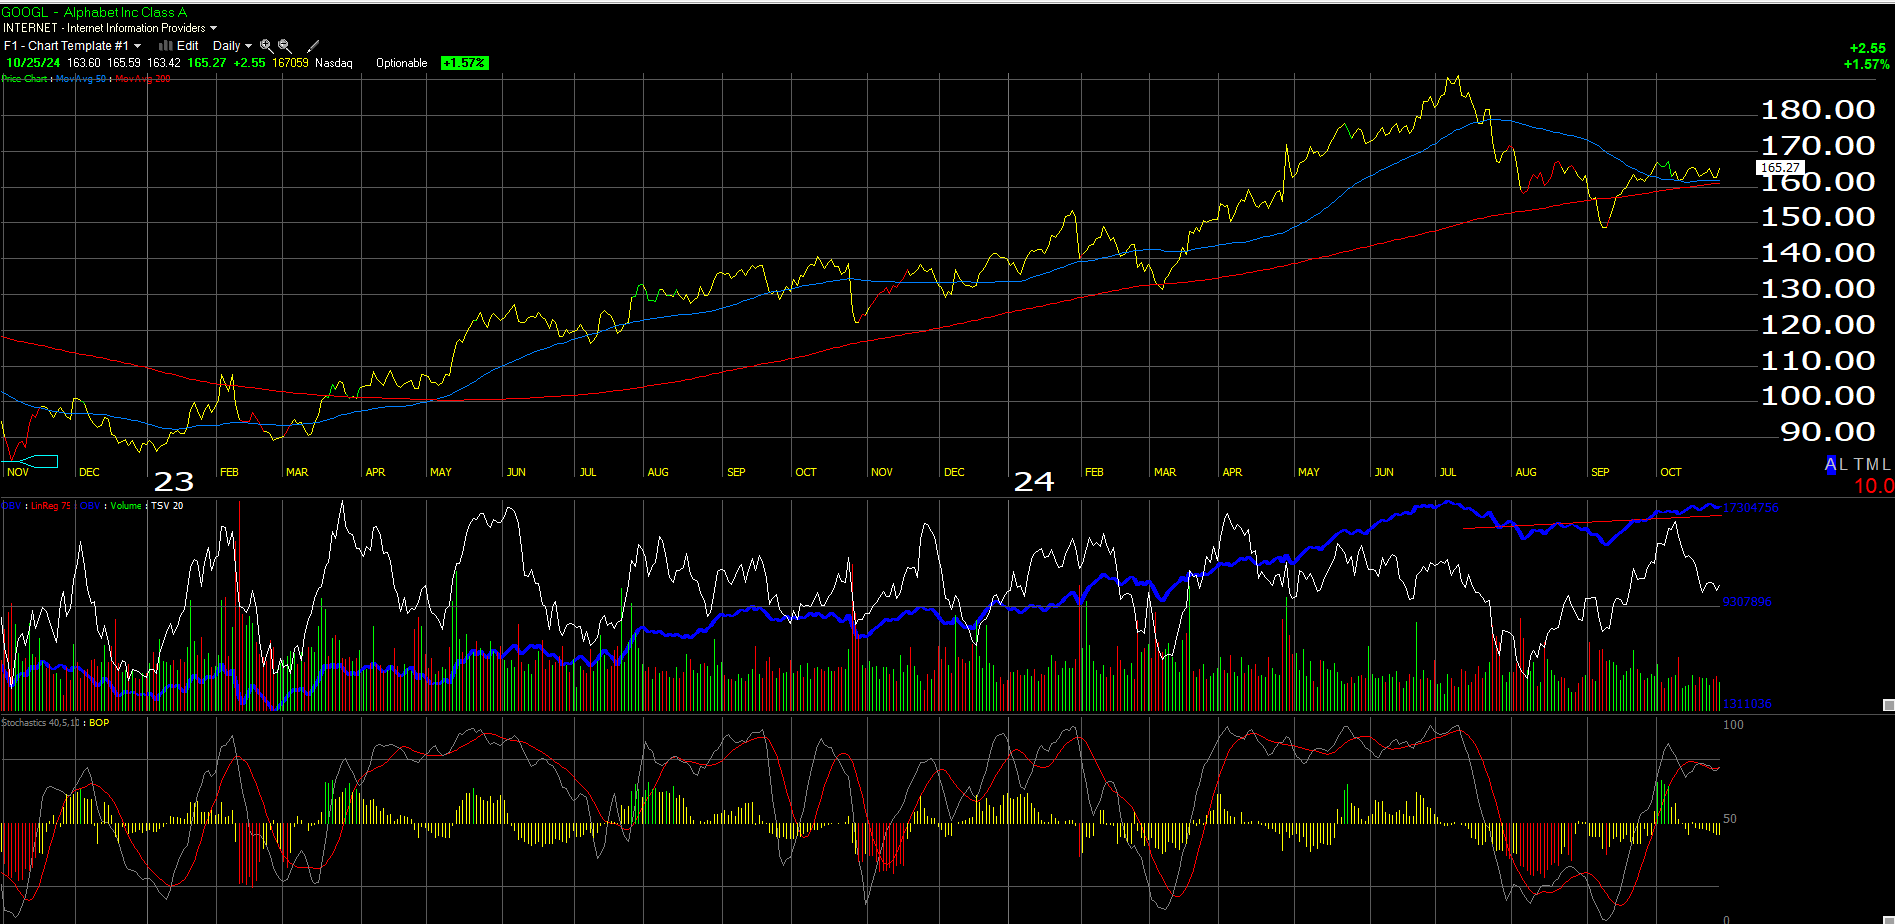
Task: Click the TSV 20 indicator label
Action: coord(167,506)
